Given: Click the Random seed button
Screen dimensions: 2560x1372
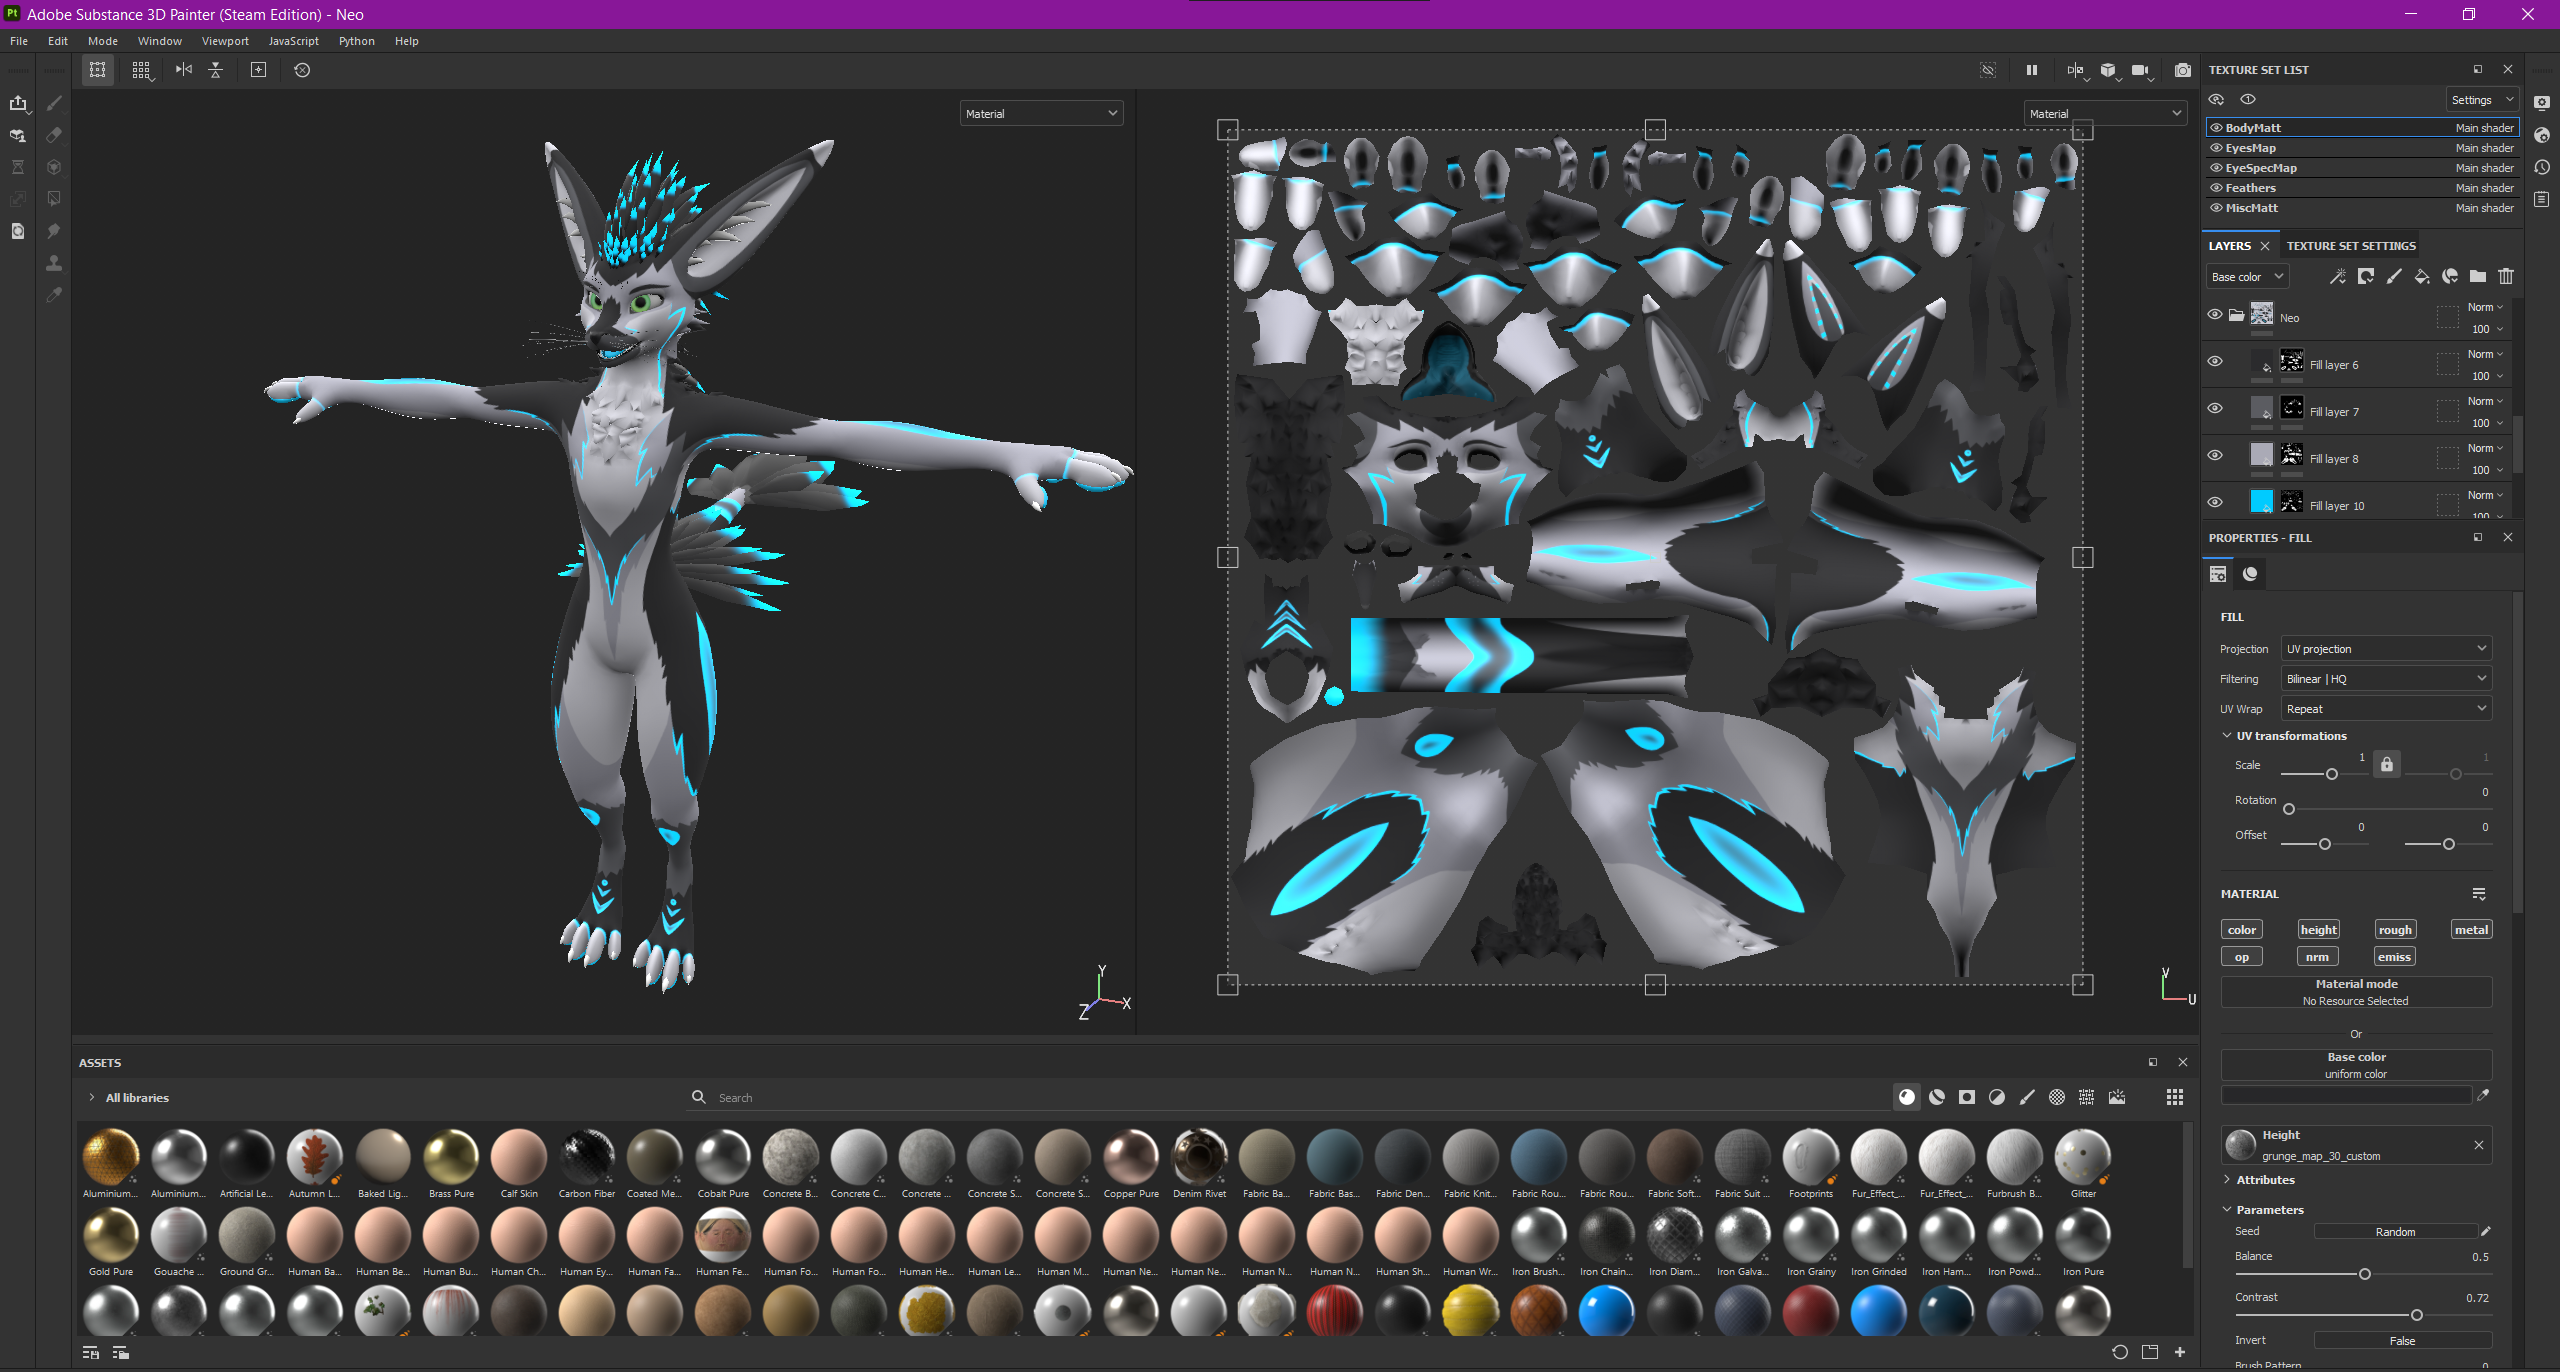Looking at the screenshot, I should coord(2395,1232).
